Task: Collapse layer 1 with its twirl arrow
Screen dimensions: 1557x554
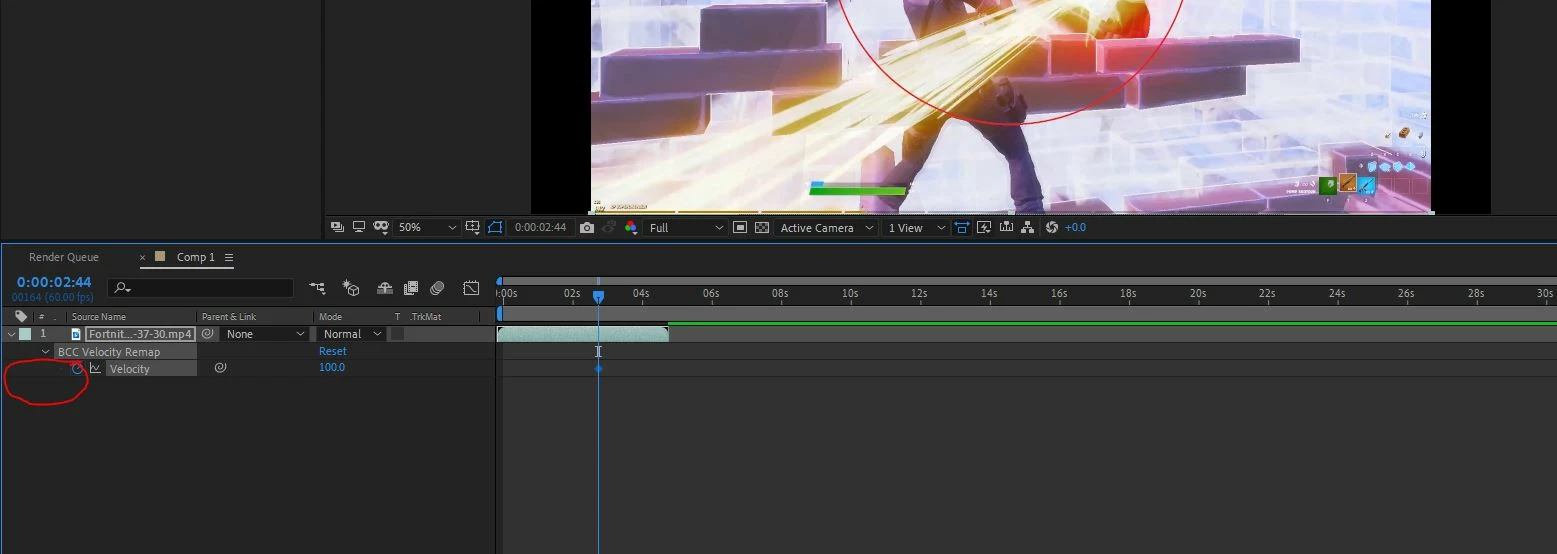Action: [11, 334]
